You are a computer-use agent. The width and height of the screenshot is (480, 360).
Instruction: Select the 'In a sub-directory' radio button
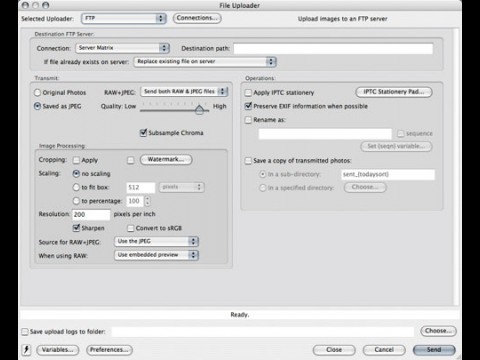263,174
